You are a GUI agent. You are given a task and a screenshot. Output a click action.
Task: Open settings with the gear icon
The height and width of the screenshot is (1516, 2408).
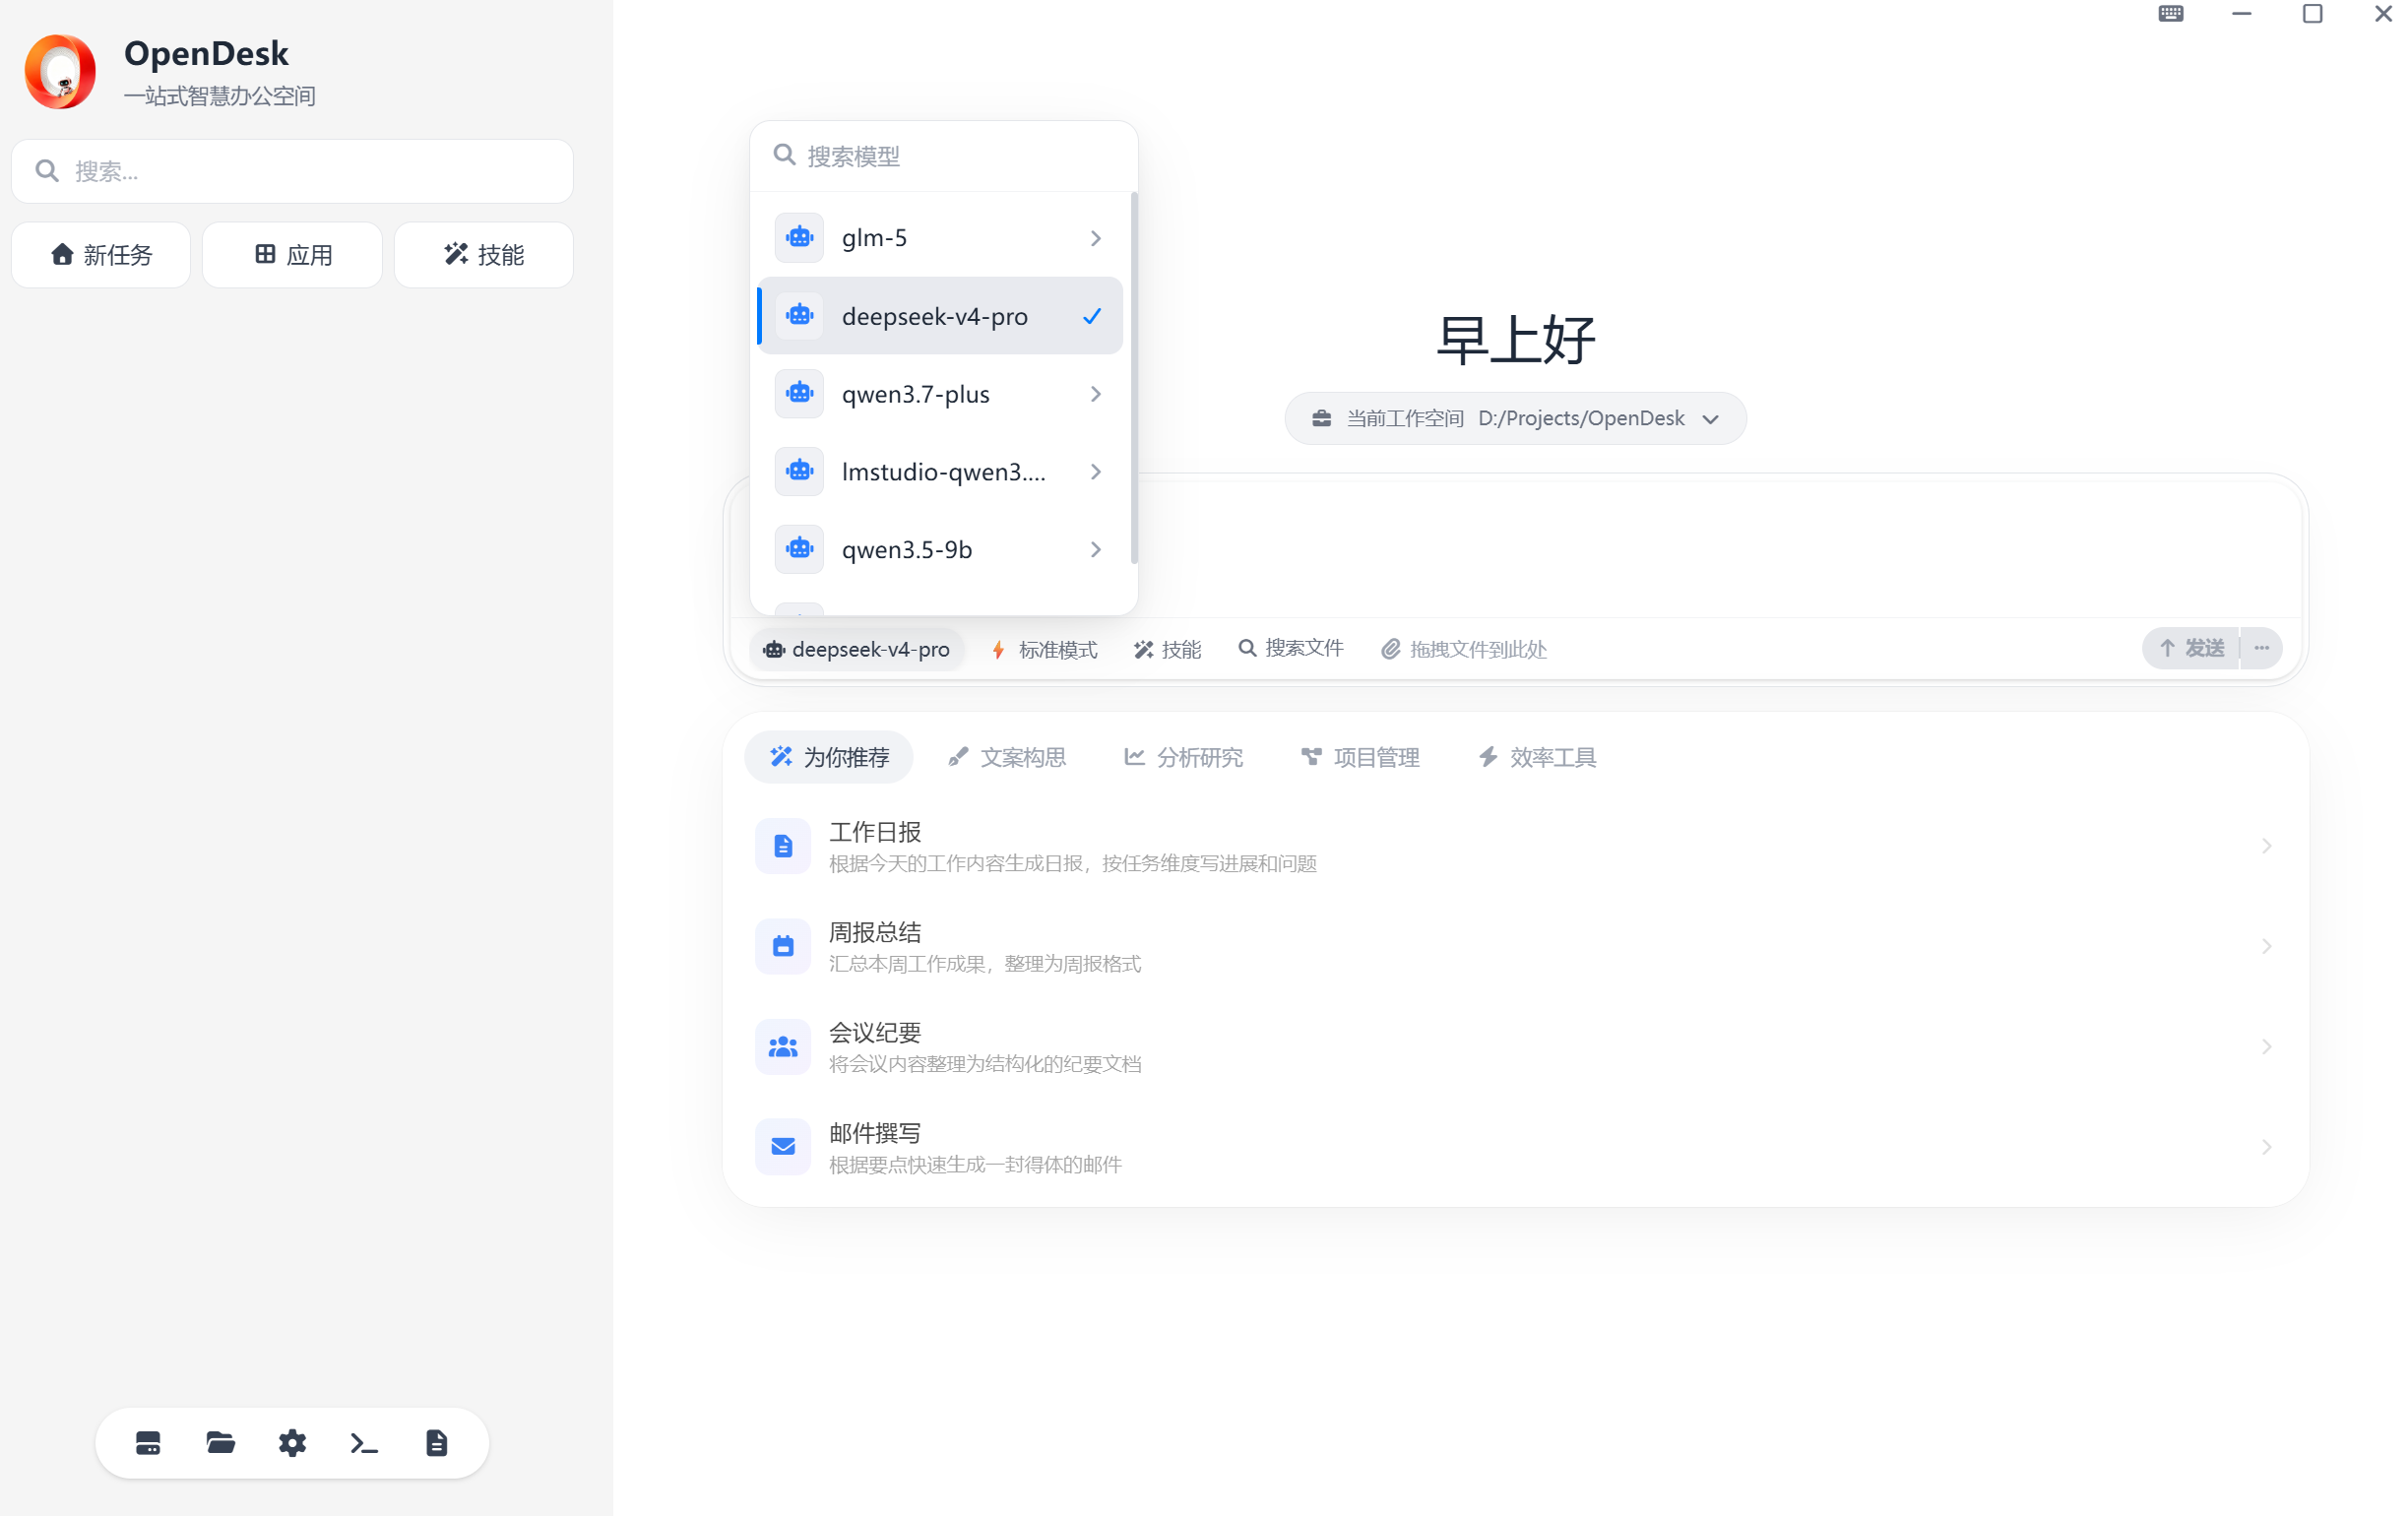(x=292, y=1442)
